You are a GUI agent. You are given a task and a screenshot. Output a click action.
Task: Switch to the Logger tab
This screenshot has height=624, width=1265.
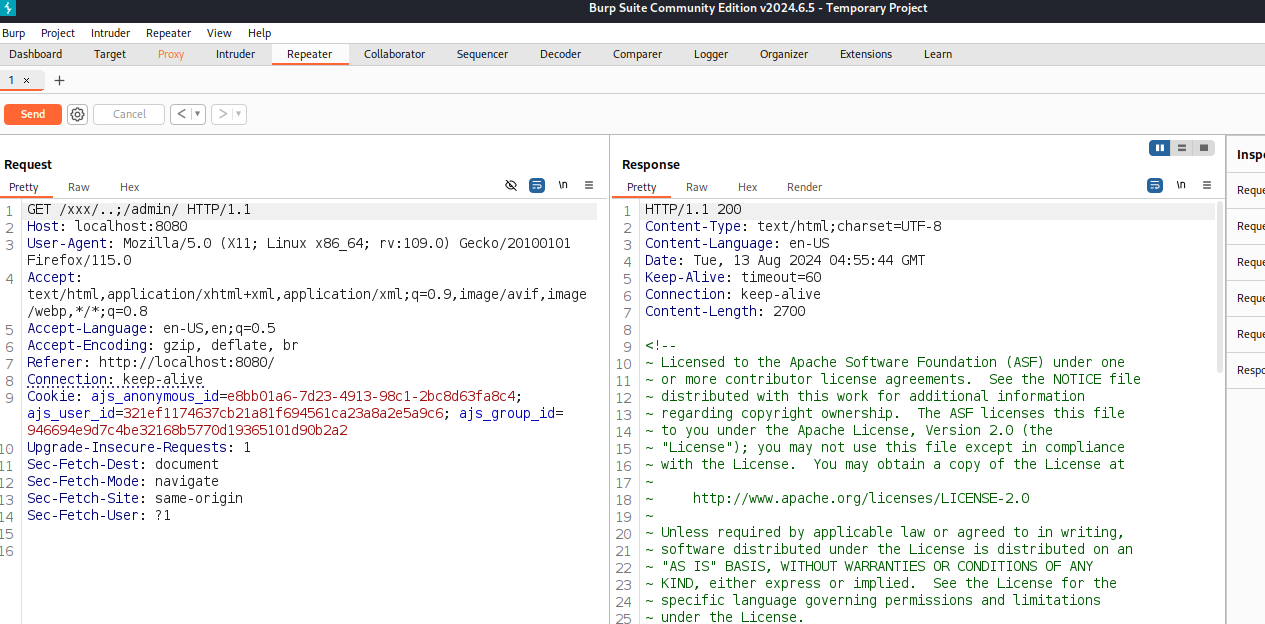pyautogui.click(x=711, y=54)
